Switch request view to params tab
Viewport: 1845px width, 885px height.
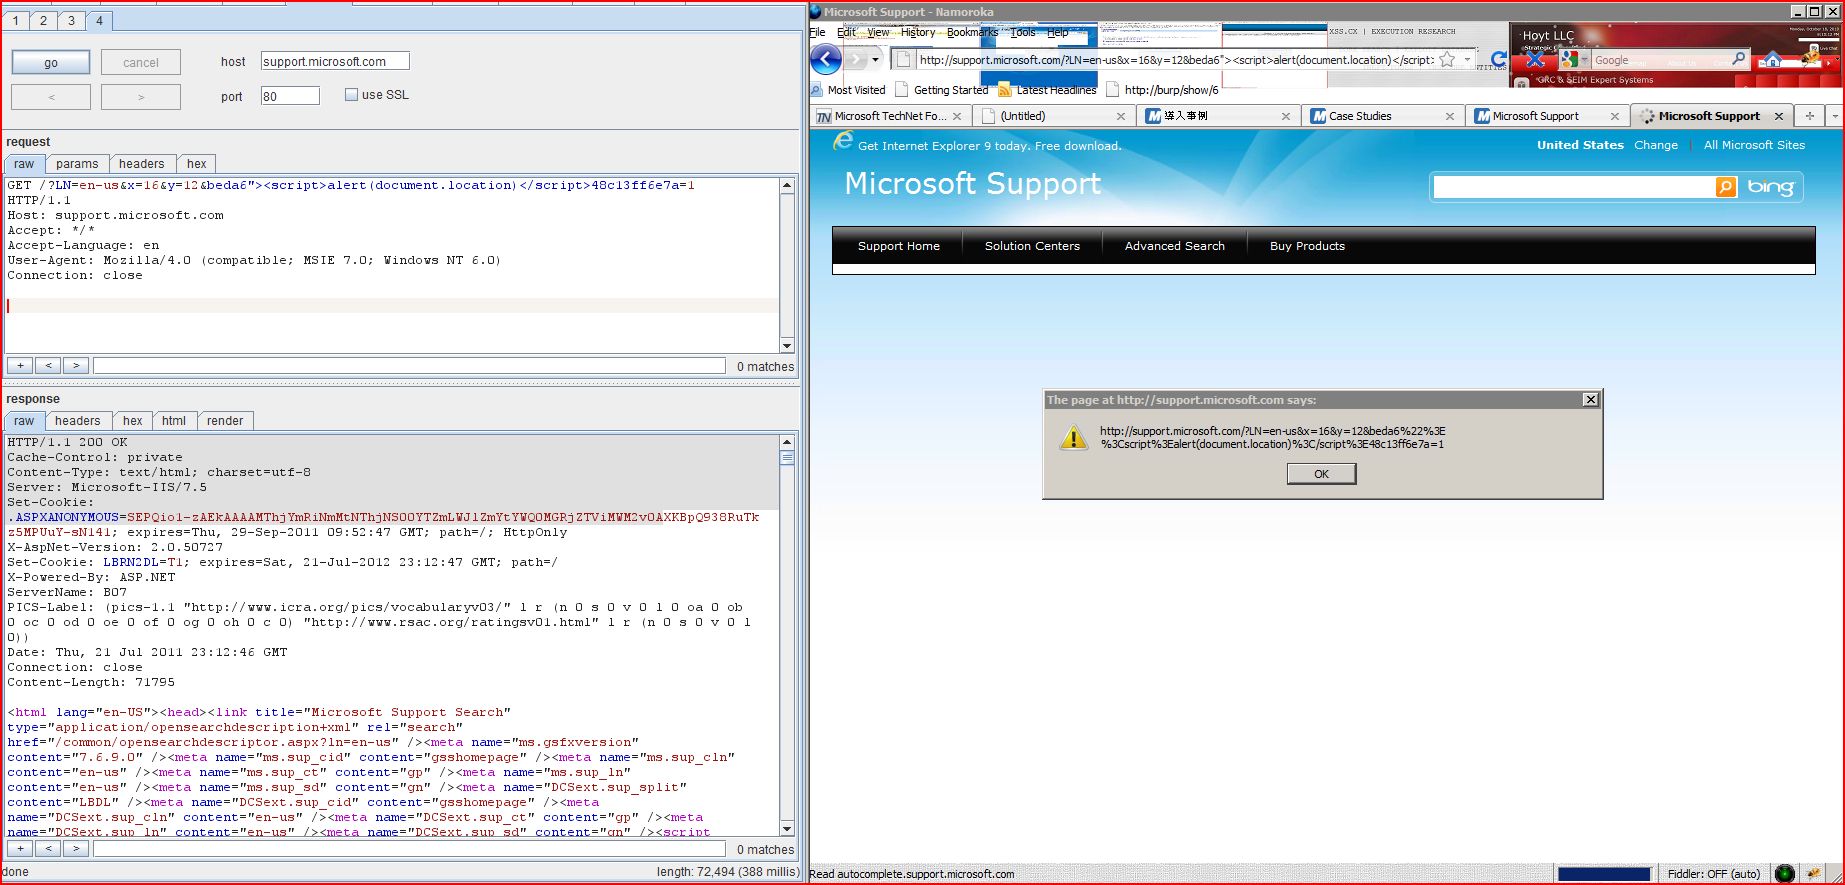[77, 164]
